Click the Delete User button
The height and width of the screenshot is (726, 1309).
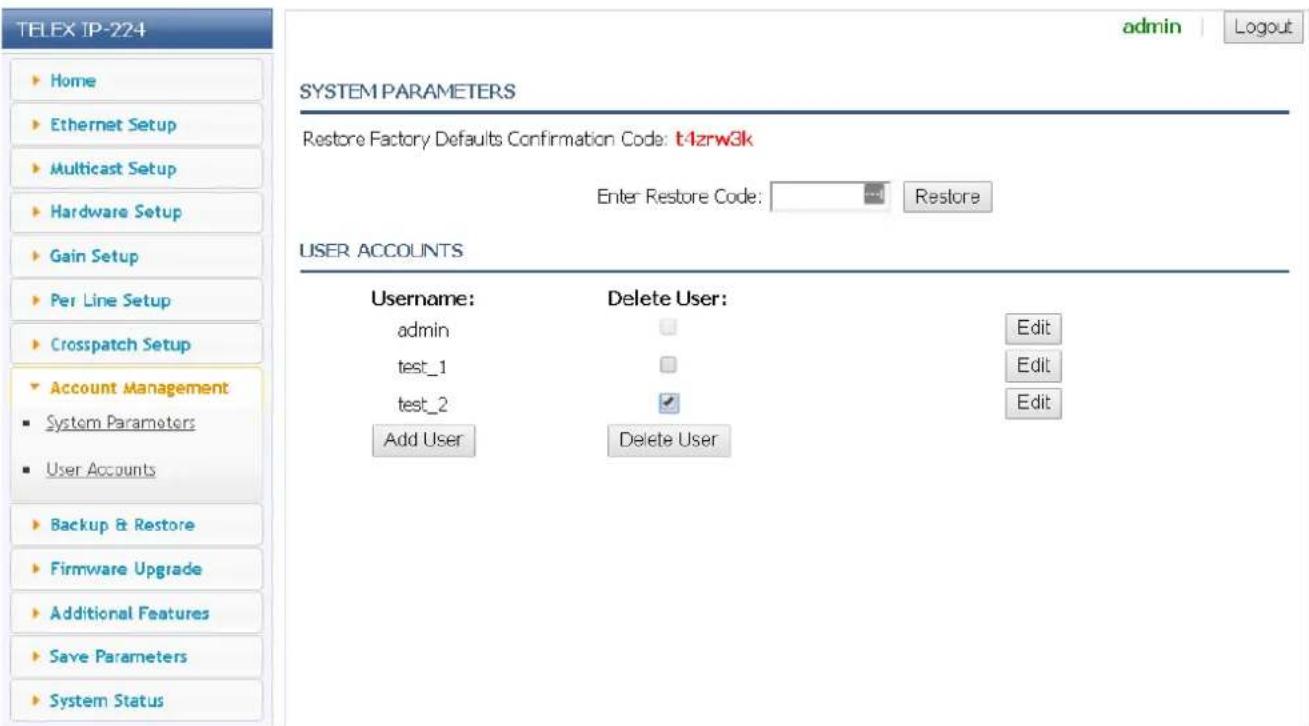(x=670, y=440)
